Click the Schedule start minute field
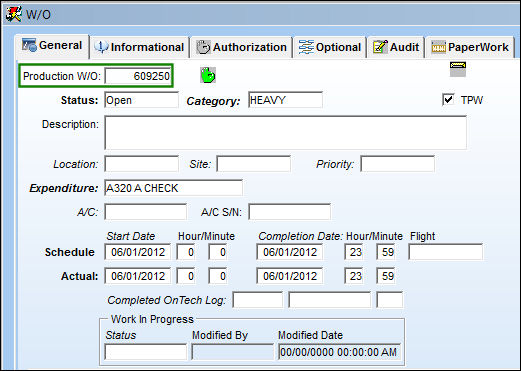The image size is (521, 371). (x=218, y=252)
